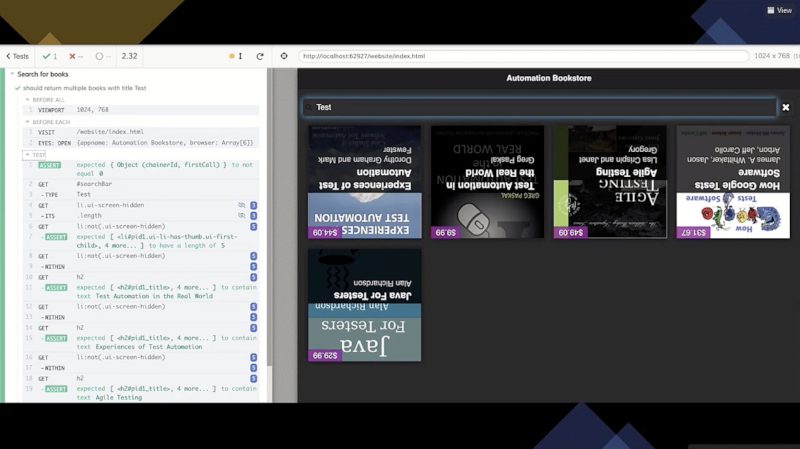The image size is (800, 449).
Task: Collapse the 'Search for books' suite
Action: click(x=11, y=74)
